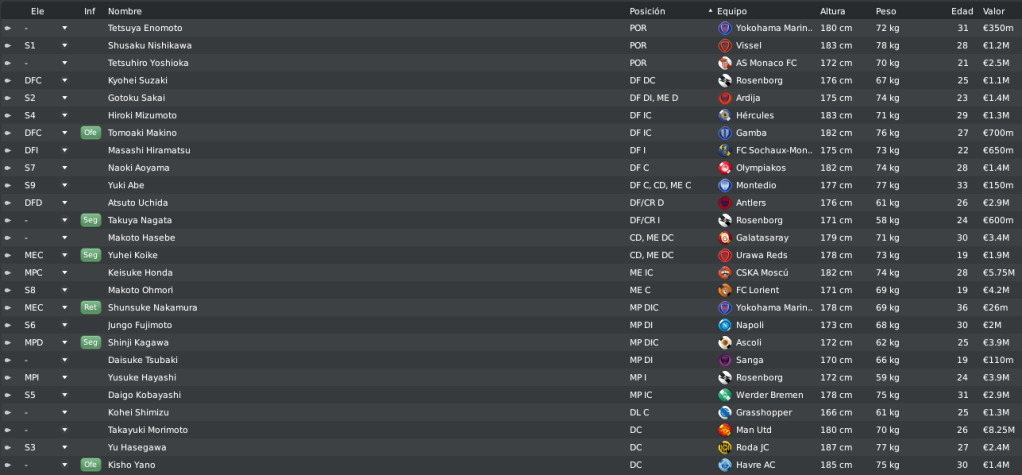Open Makoto Hasebe player profile
Viewport: 1022px width, 475px height.
pos(141,238)
